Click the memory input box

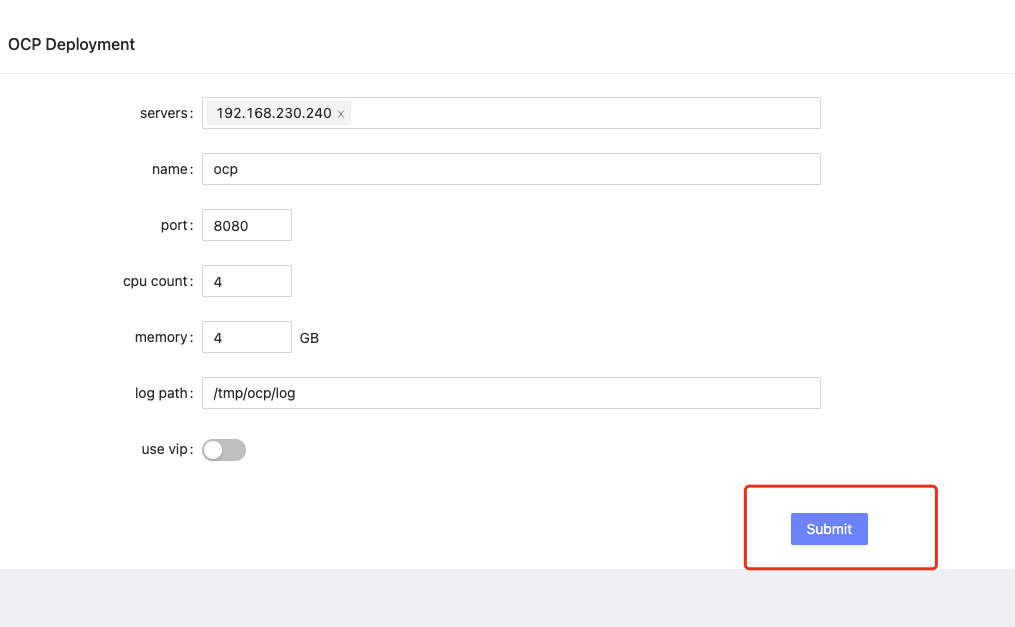pyautogui.click(x=247, y=337)
